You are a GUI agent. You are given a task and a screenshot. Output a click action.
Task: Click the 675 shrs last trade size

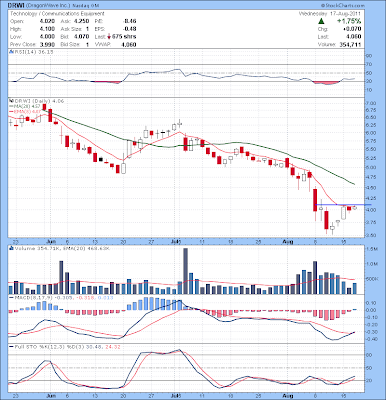[124, 37]
